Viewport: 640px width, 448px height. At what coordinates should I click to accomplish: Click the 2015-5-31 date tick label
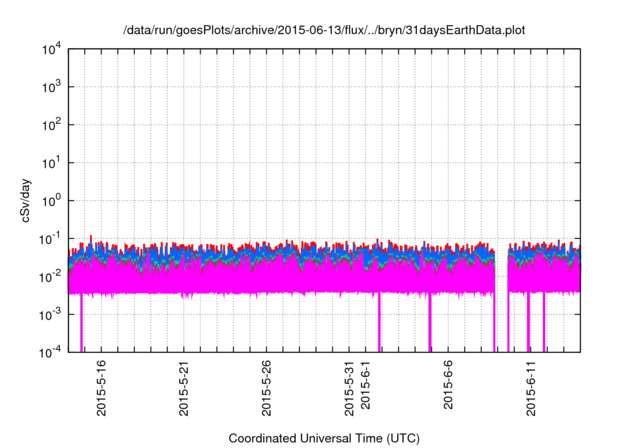pos(349,388)
